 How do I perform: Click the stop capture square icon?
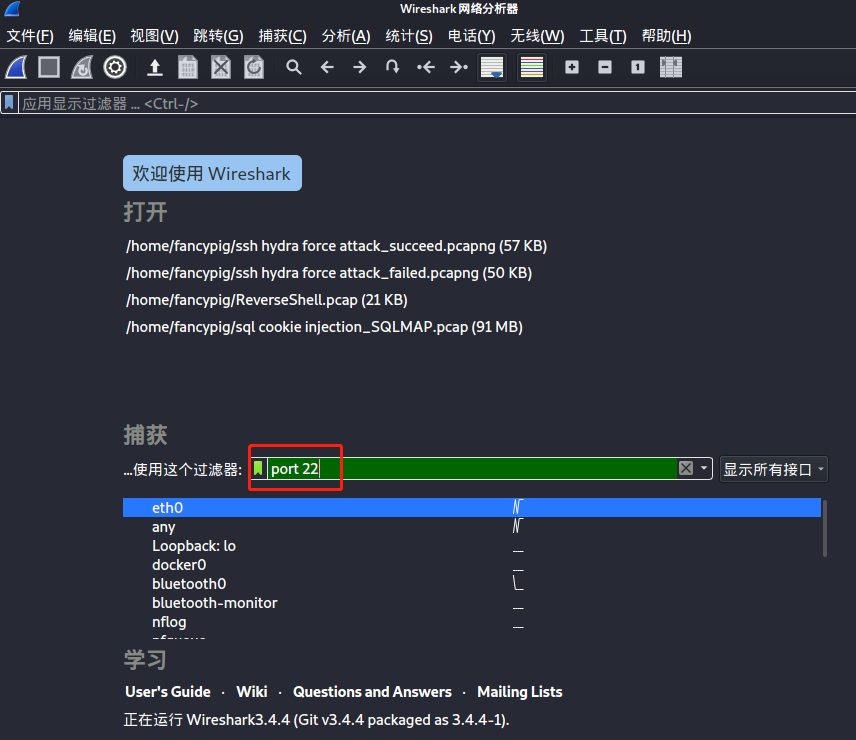click(49, 68)
